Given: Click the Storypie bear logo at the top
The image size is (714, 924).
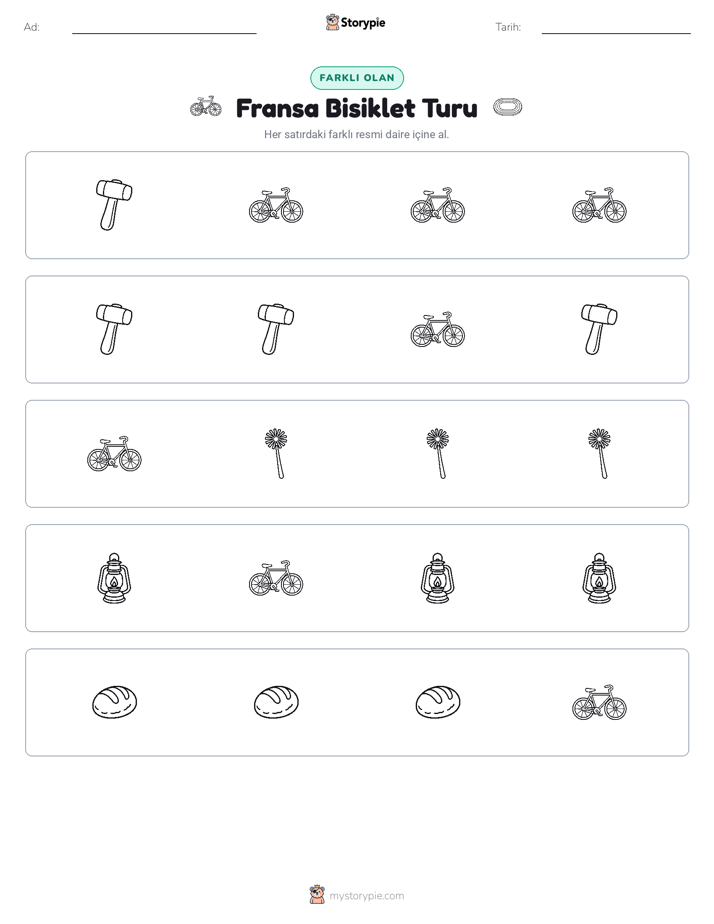Looking at the screenshot, I should (x=332, y=22).
